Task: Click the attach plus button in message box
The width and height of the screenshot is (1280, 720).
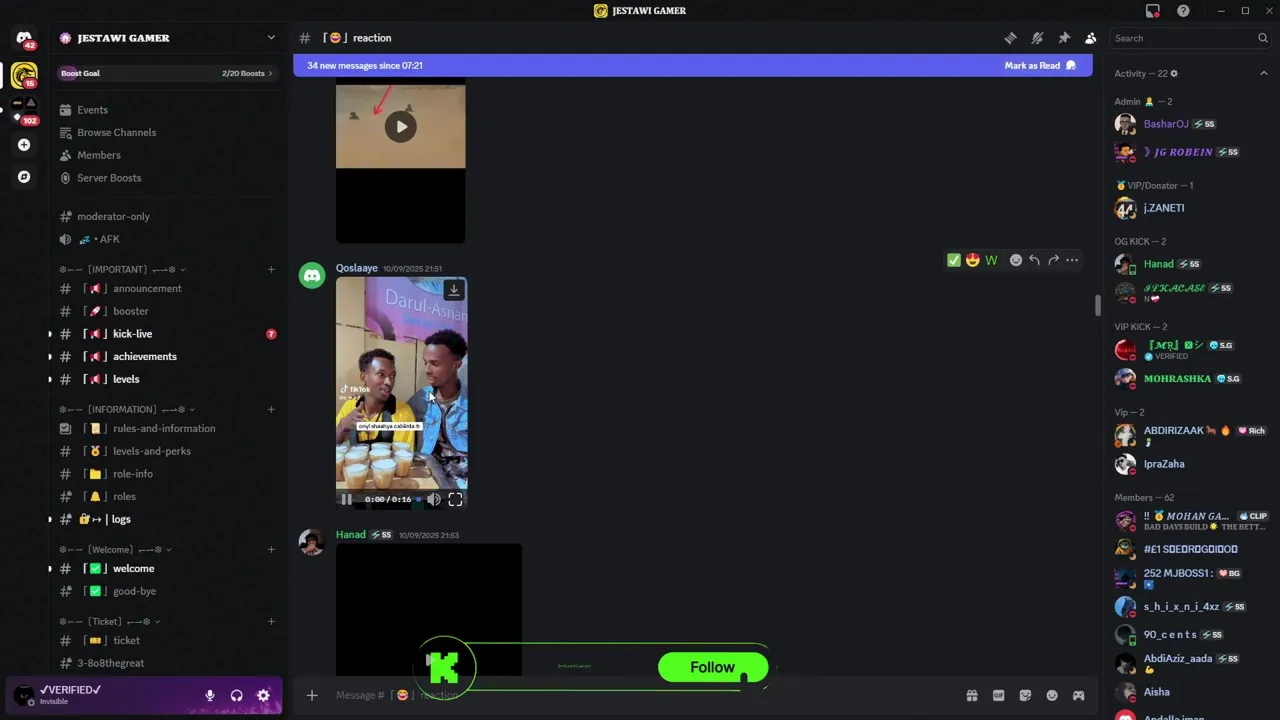Action: 312,695
